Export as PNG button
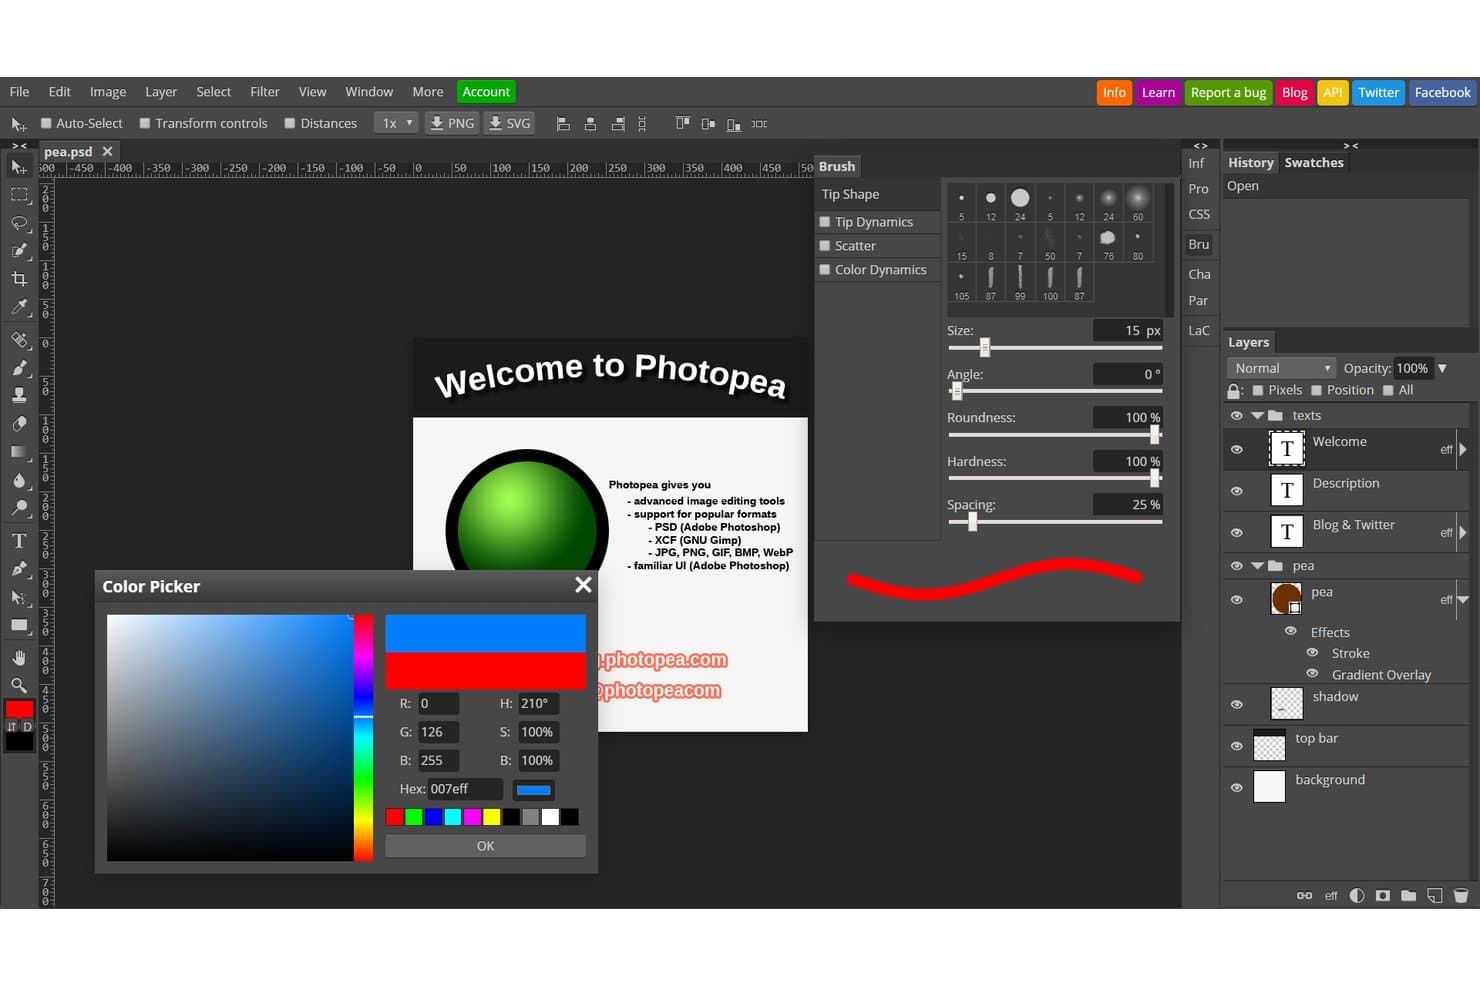Image resolution: width=1480 pixels, height=987 pixels. pyautogui.click(x=451, y=123)
